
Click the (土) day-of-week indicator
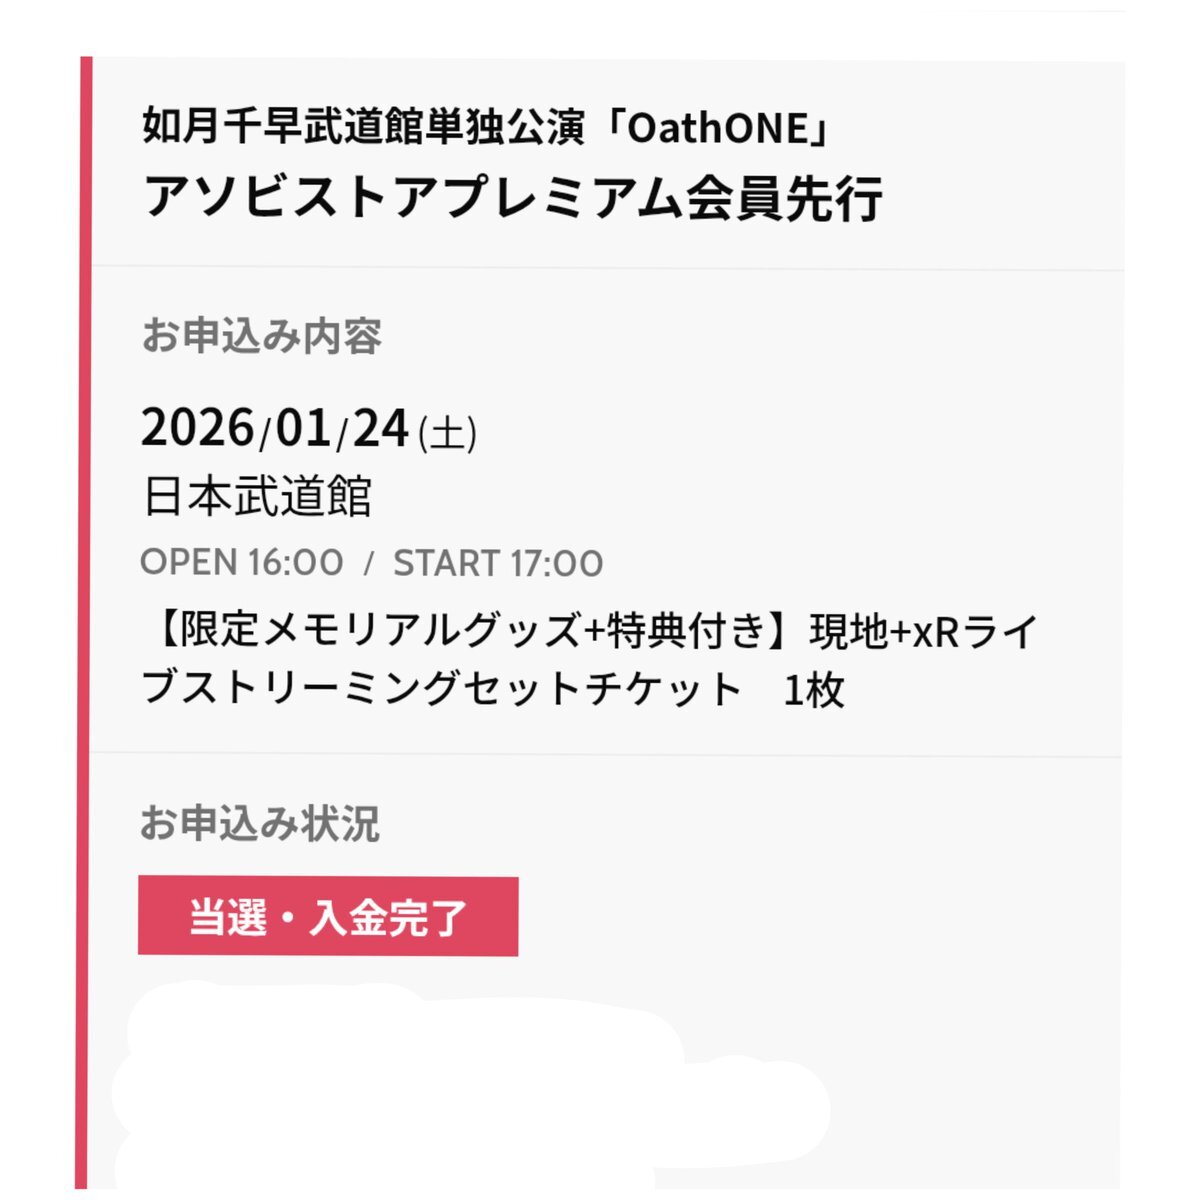pos(447,434)
